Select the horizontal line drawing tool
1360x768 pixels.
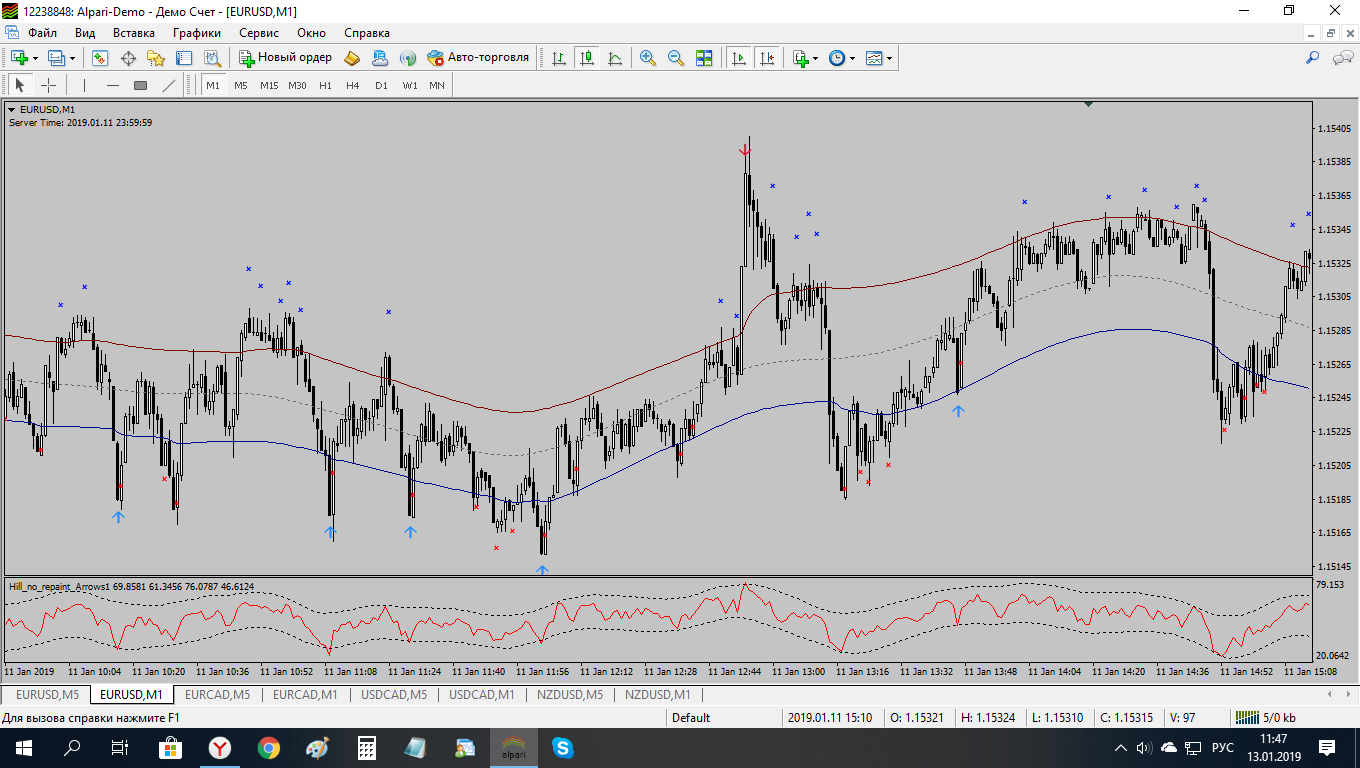[113, 86]
